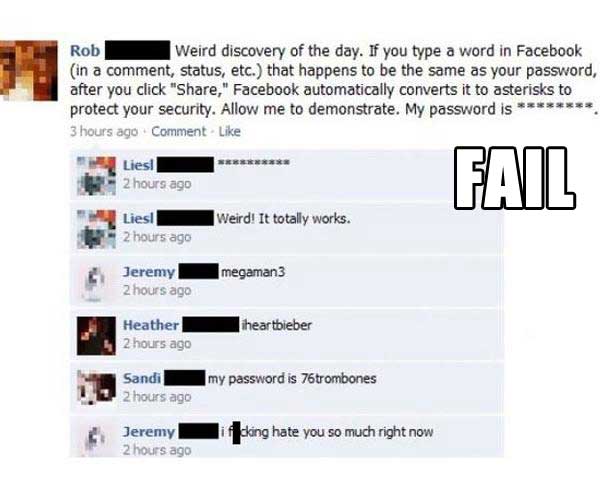Open Rob's pixelated profile picture
Screen dimensions: 600x500
click(x=29, y=71)
